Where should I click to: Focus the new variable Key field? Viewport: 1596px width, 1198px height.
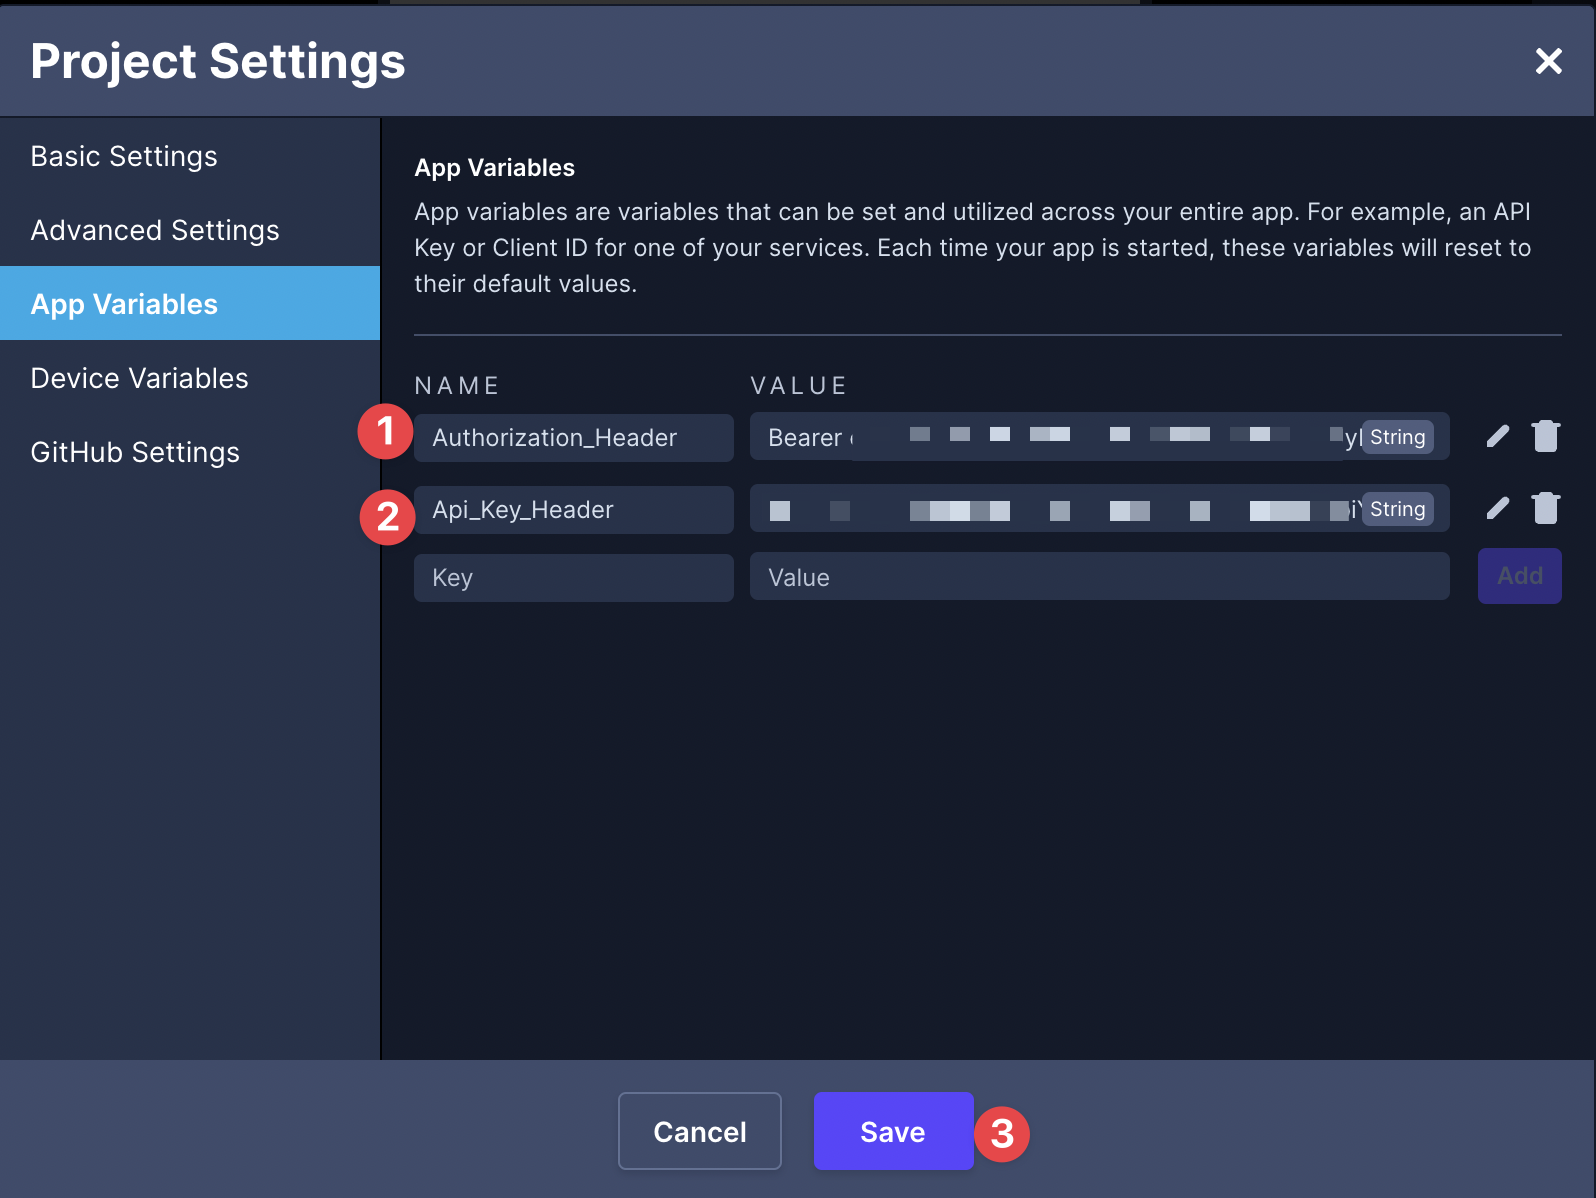[x=574, y=578]
